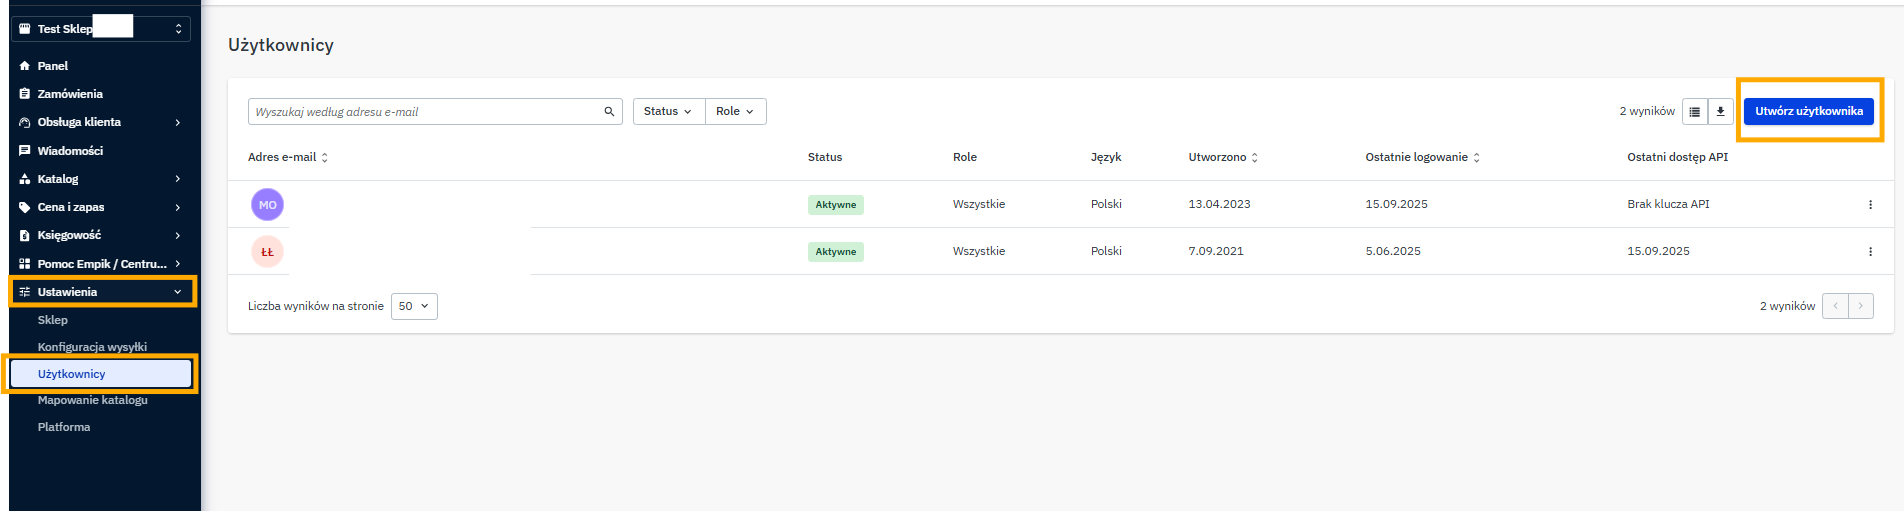Open Zamówienia in the sidebar
Screen dimensions: 1904x511
[70, 94]
